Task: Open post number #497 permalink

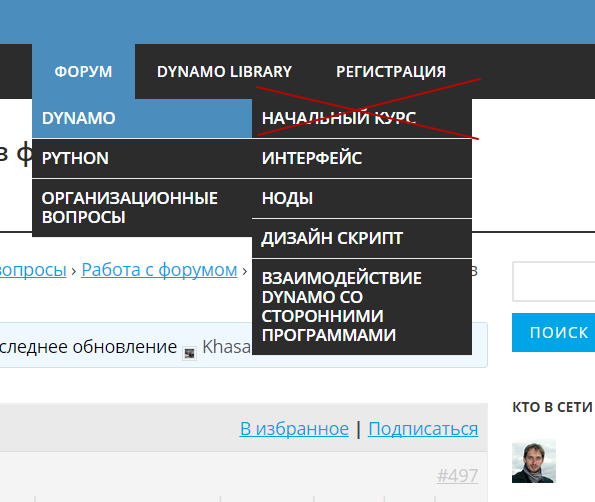Action: [x=457, y=475]
